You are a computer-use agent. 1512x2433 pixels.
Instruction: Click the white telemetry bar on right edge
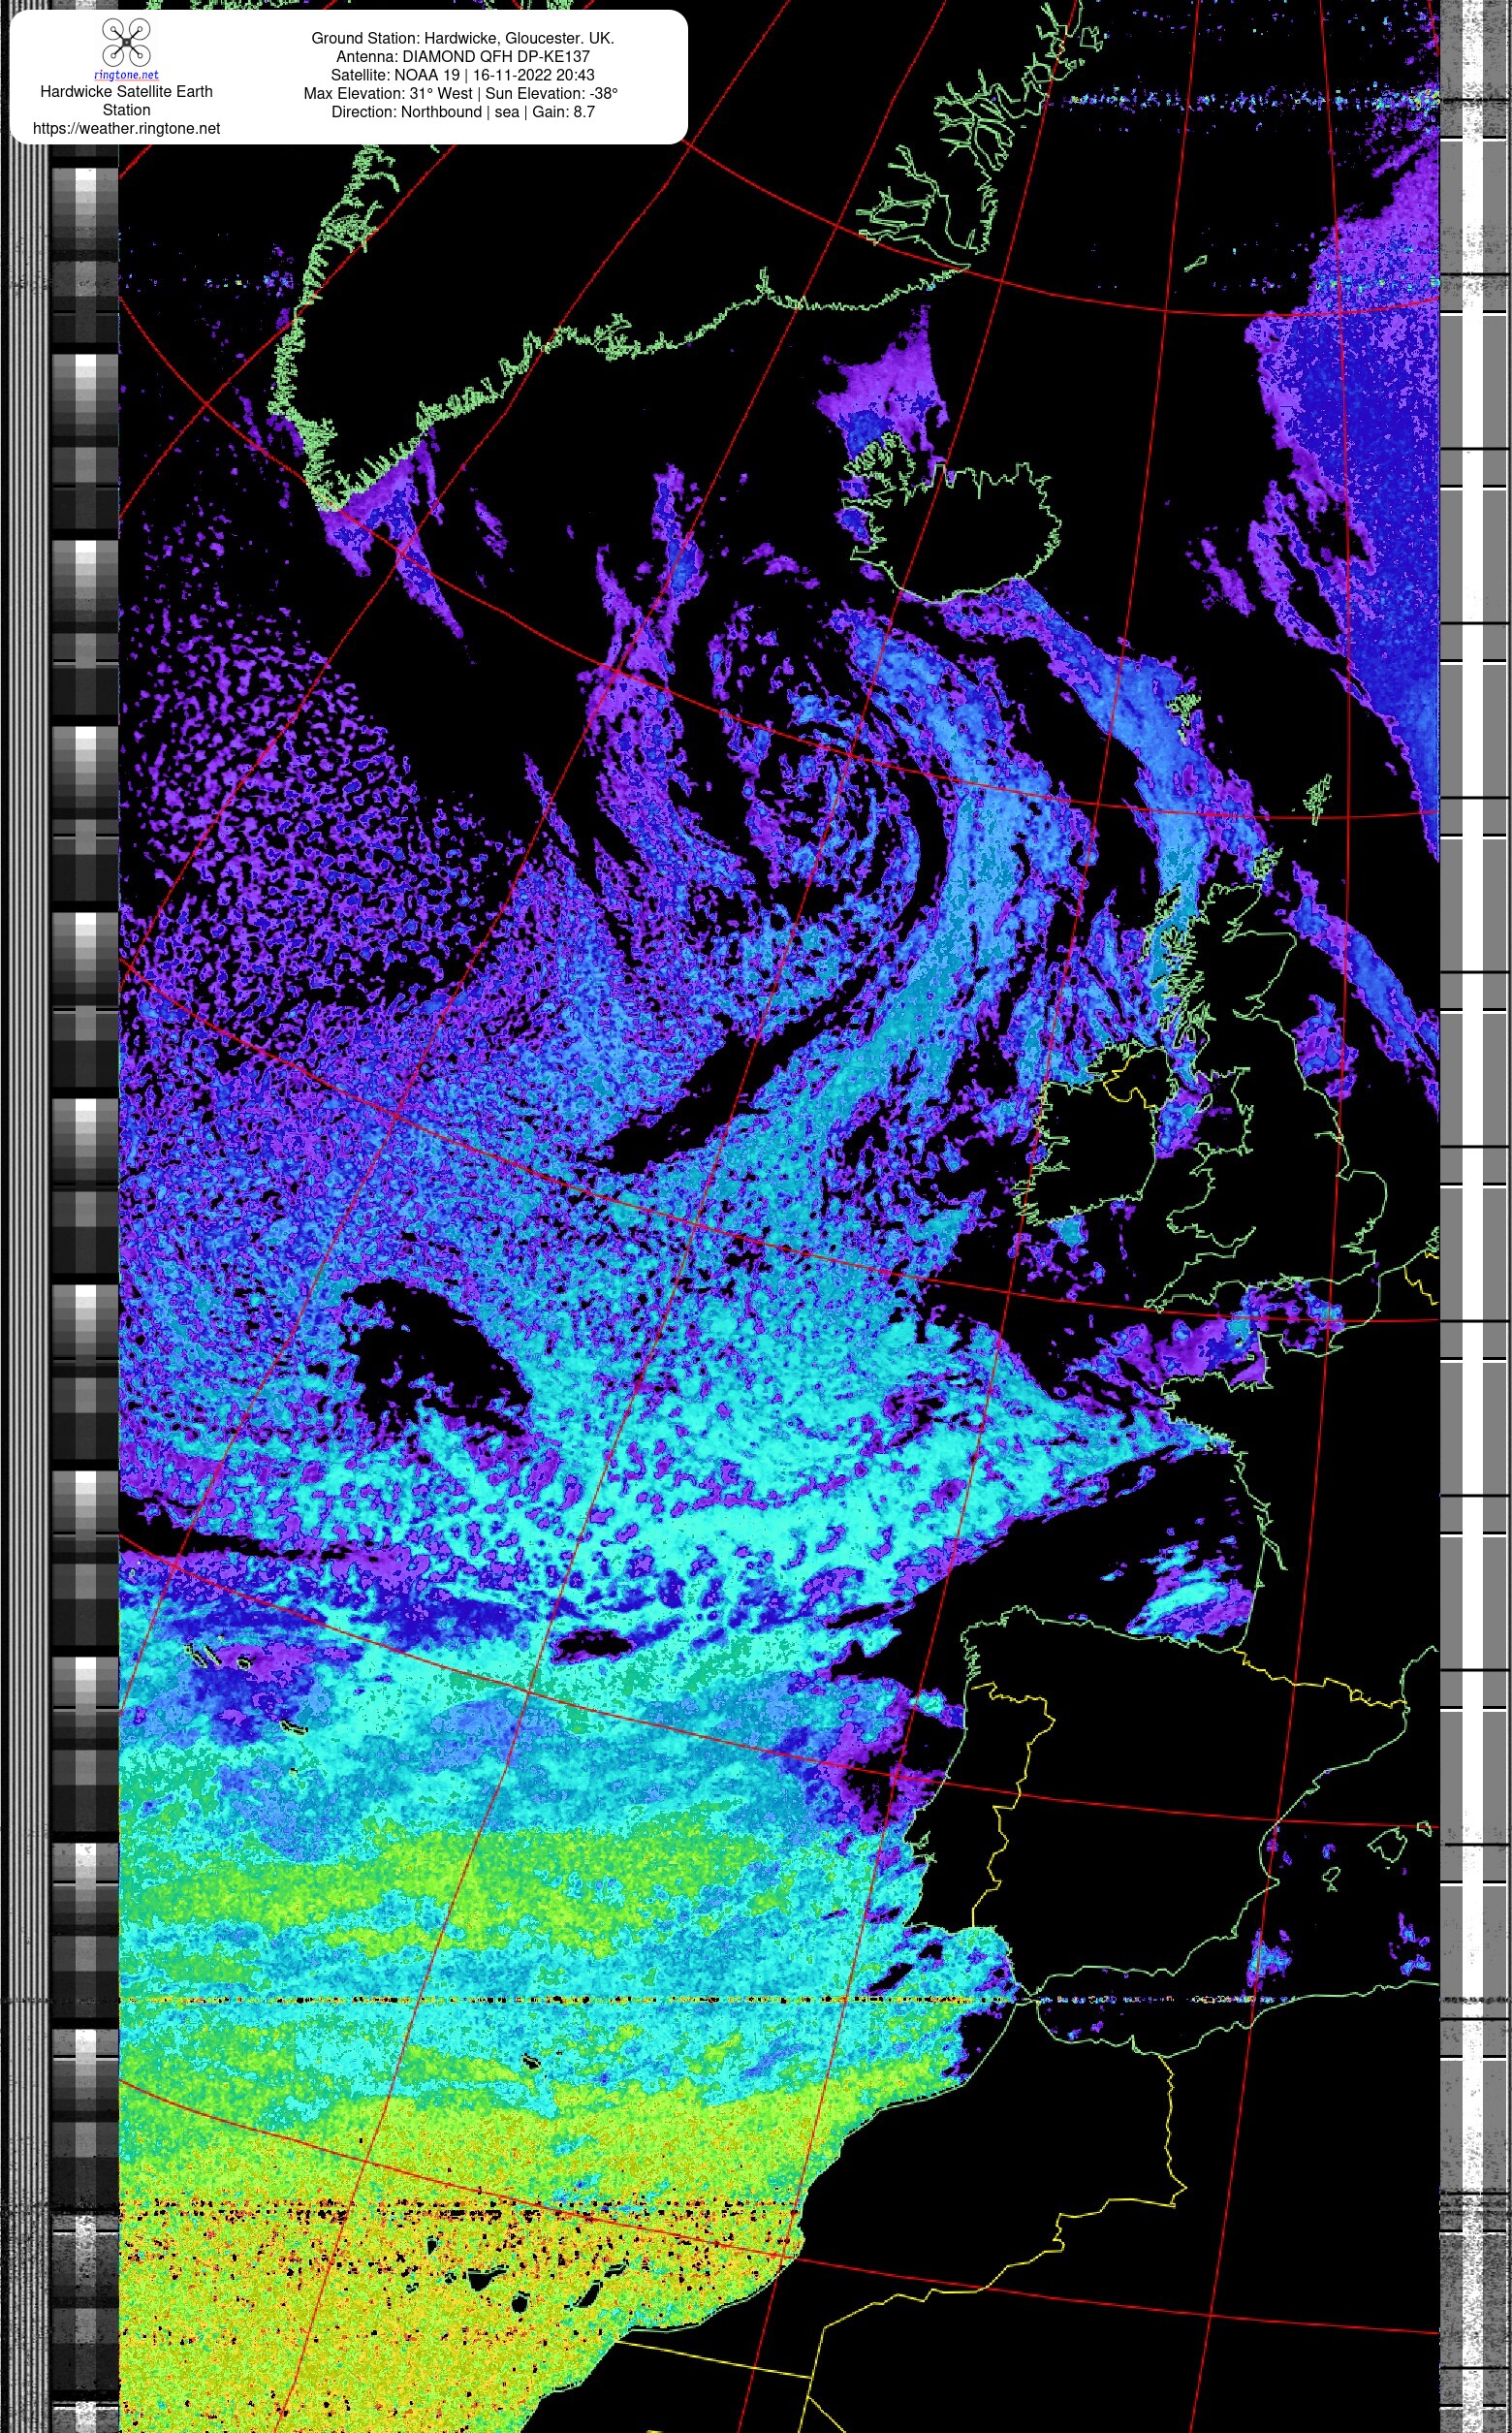1473,300
